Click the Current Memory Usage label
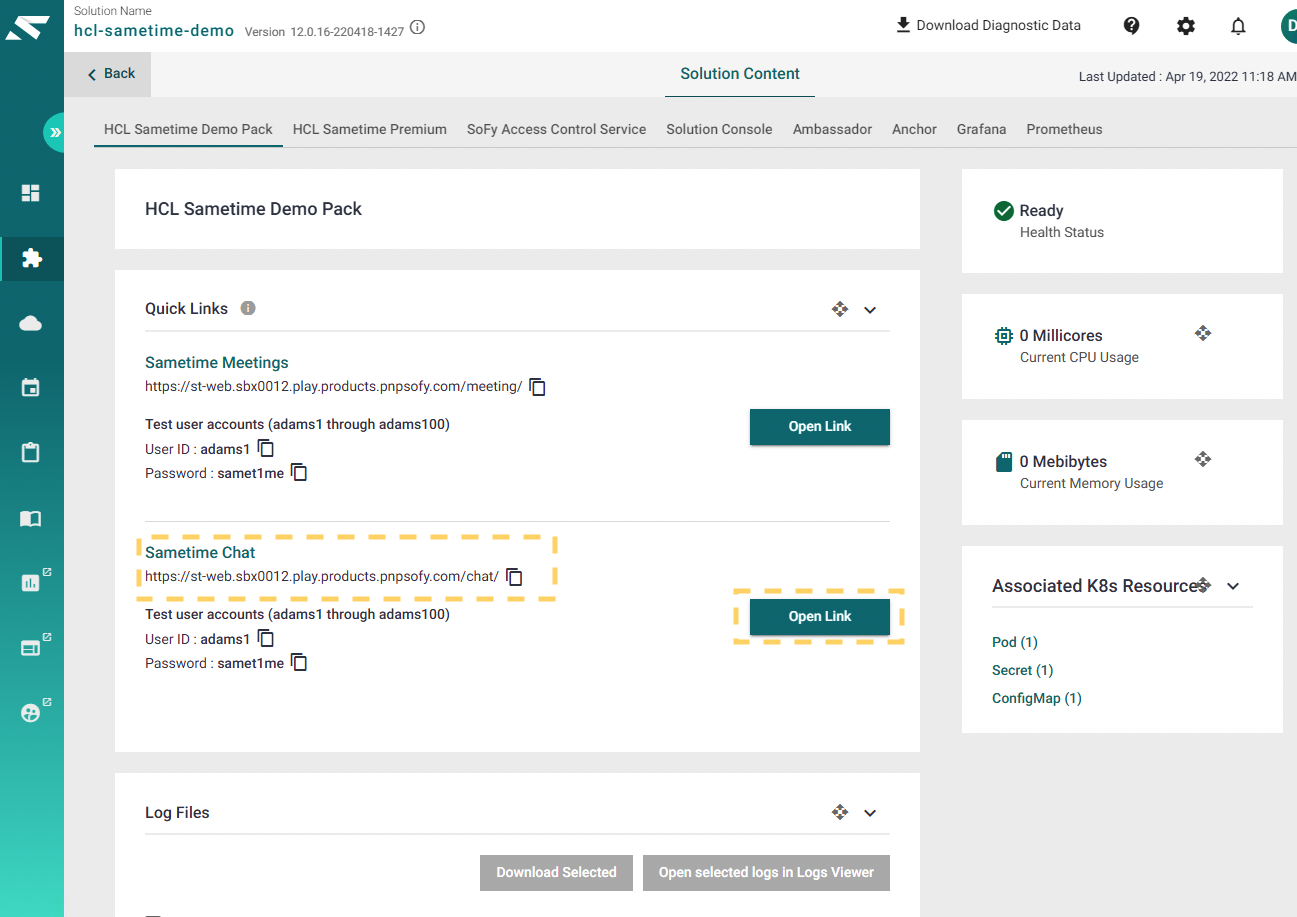 point(1092,483)
